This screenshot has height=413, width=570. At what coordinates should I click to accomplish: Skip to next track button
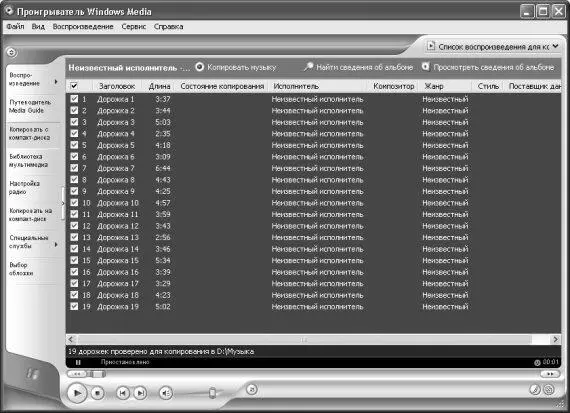click(140, 393)
